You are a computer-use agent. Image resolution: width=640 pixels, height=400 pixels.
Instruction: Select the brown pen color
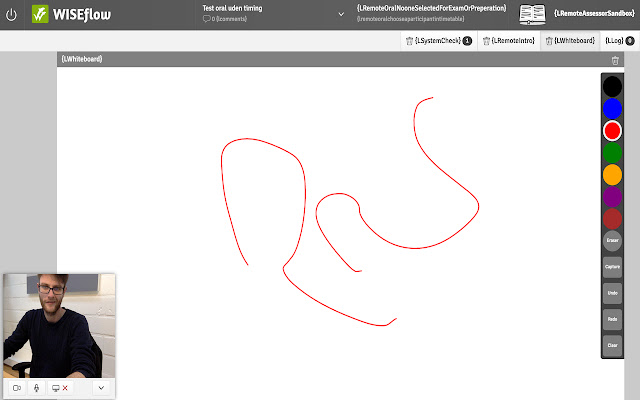pos(612,219)
